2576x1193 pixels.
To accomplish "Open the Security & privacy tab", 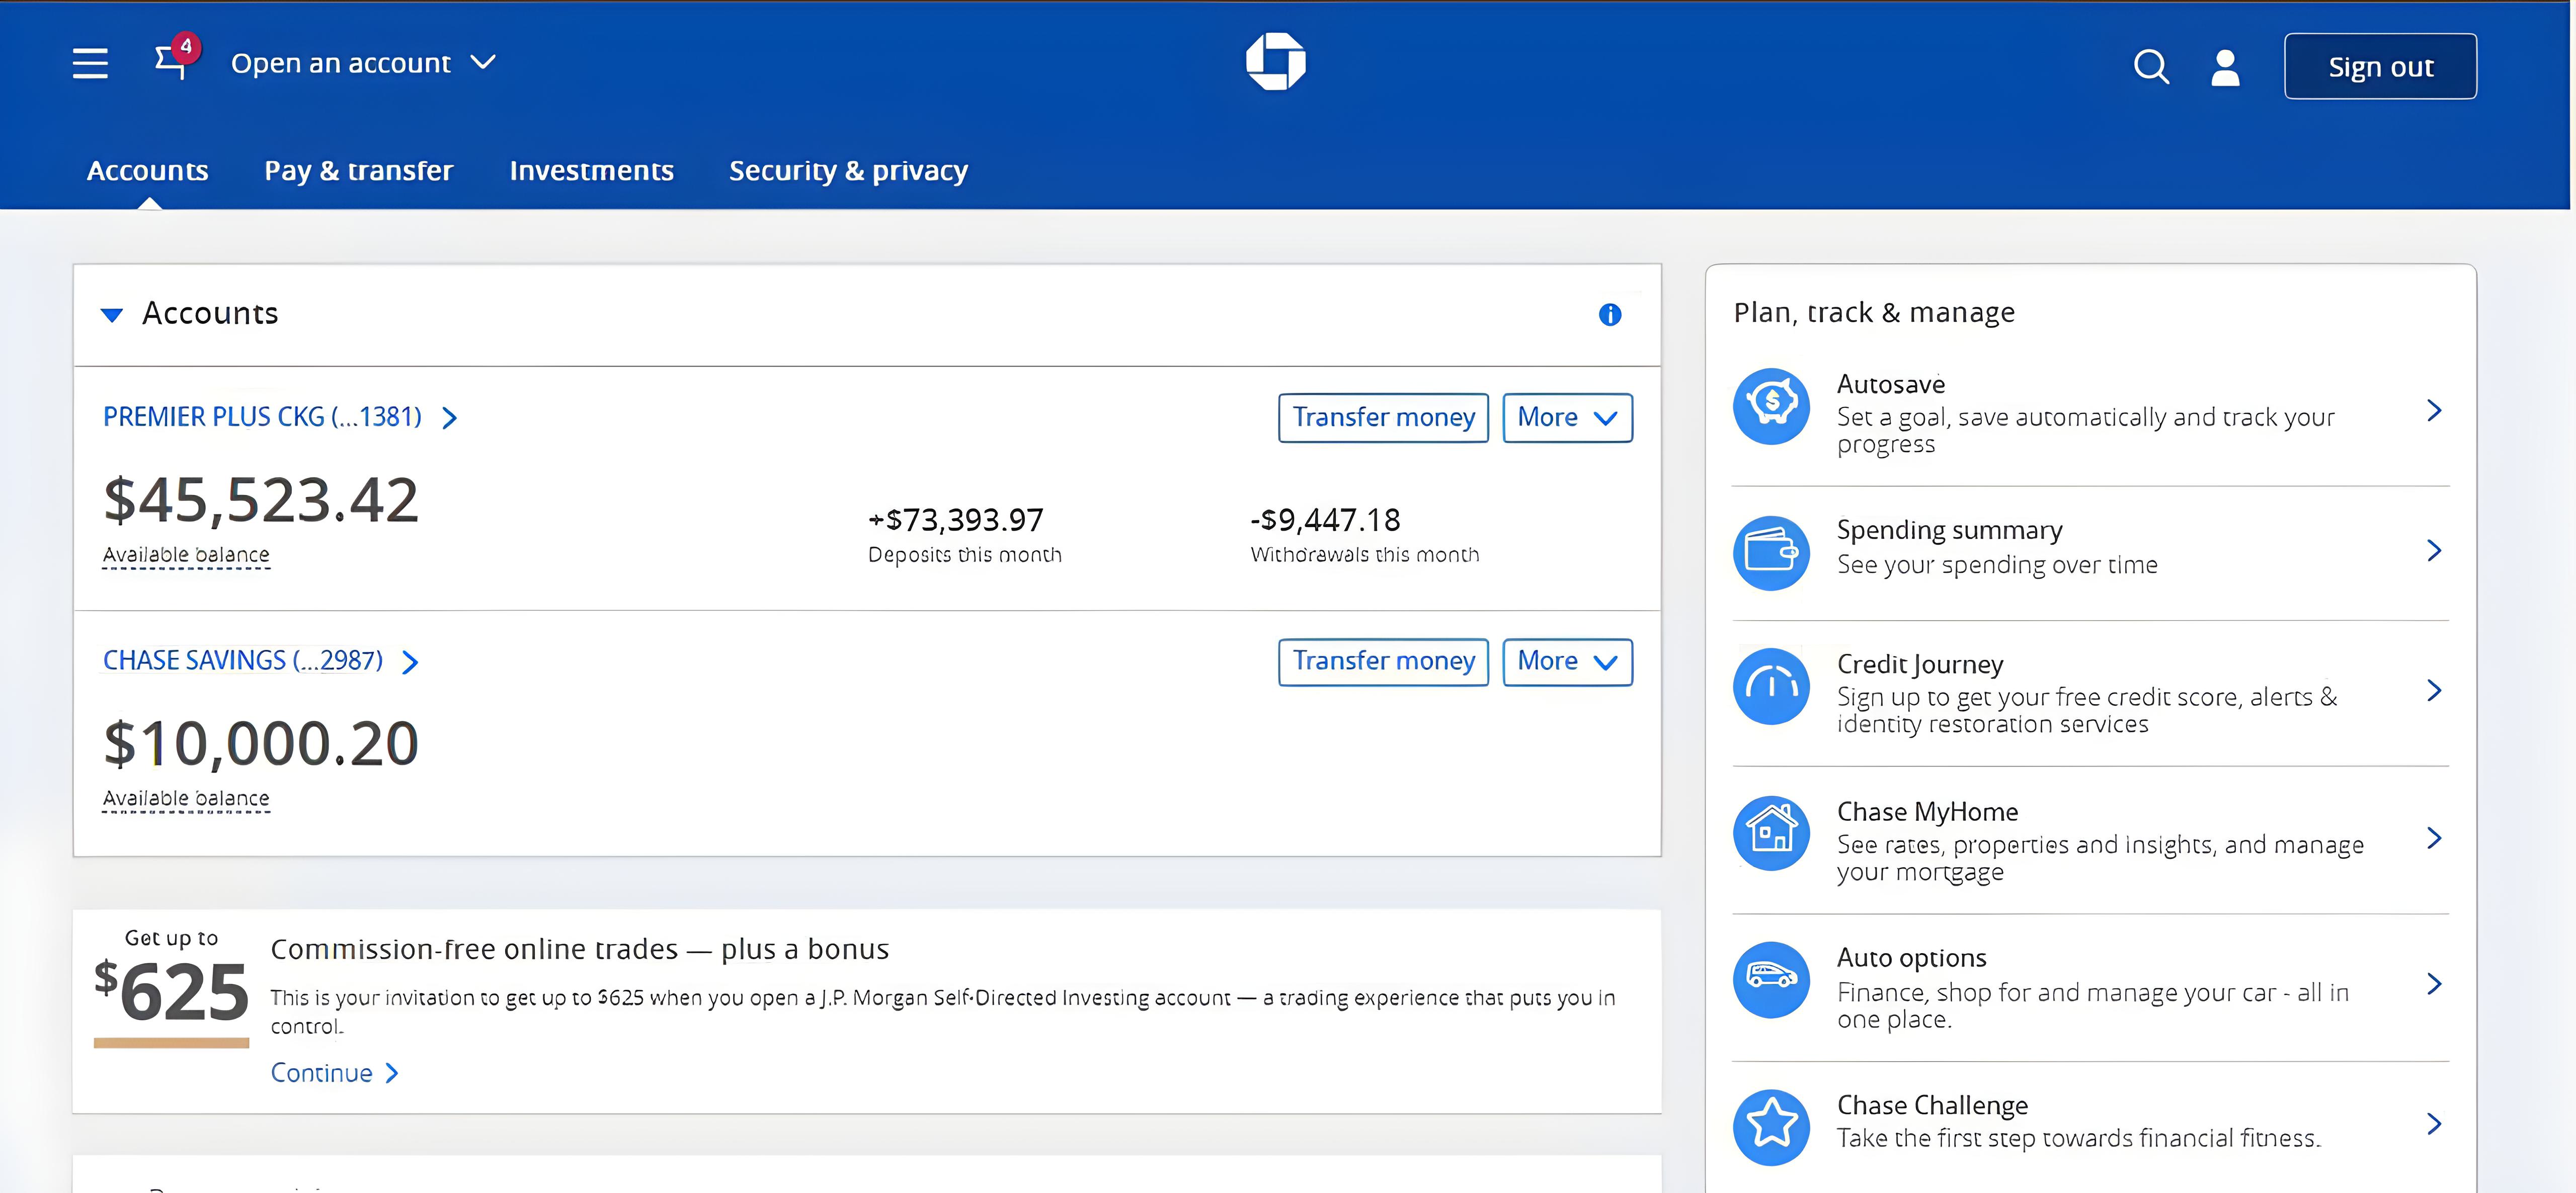I will tap(848, 171).
